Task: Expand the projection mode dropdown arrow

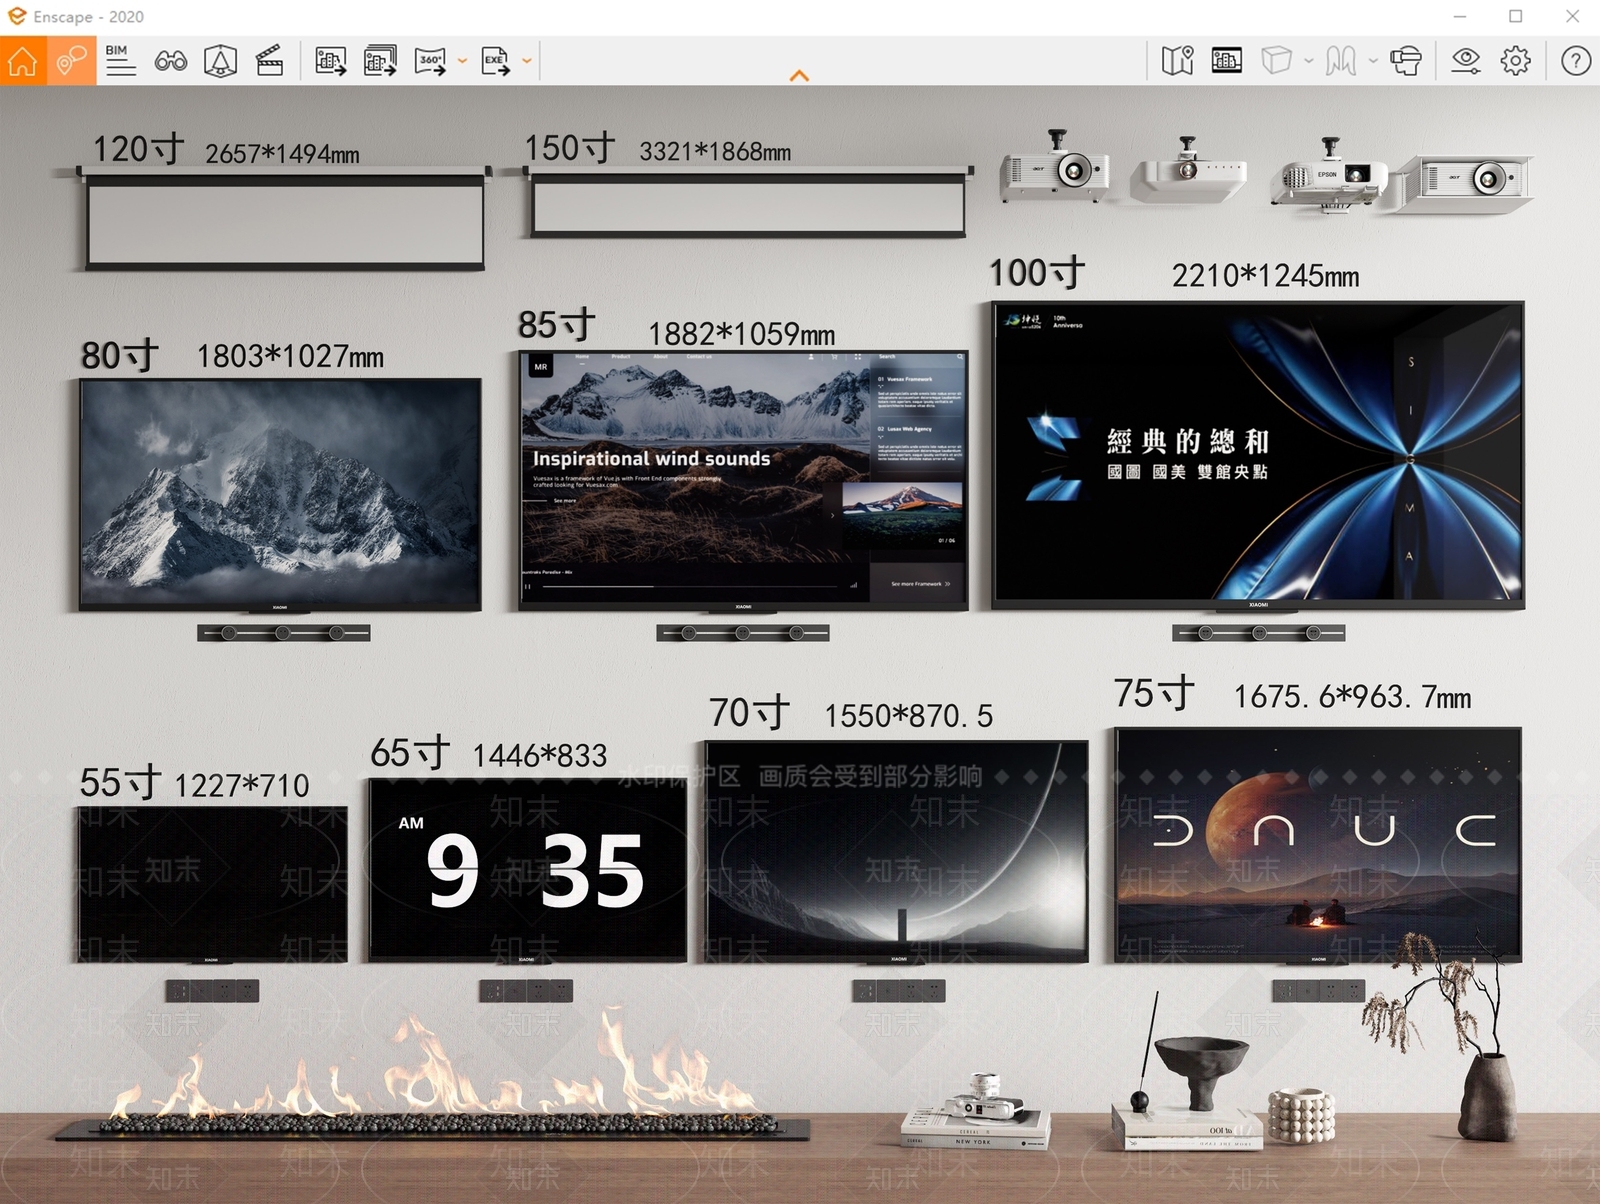Action: [x=1373, y=61]
